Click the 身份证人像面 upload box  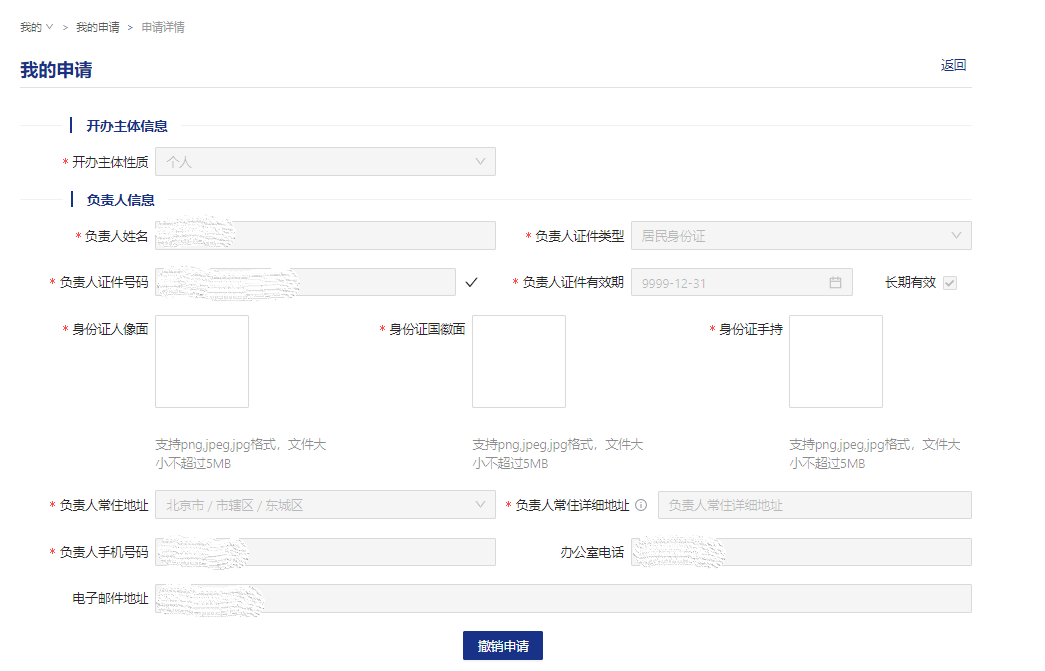202,361
